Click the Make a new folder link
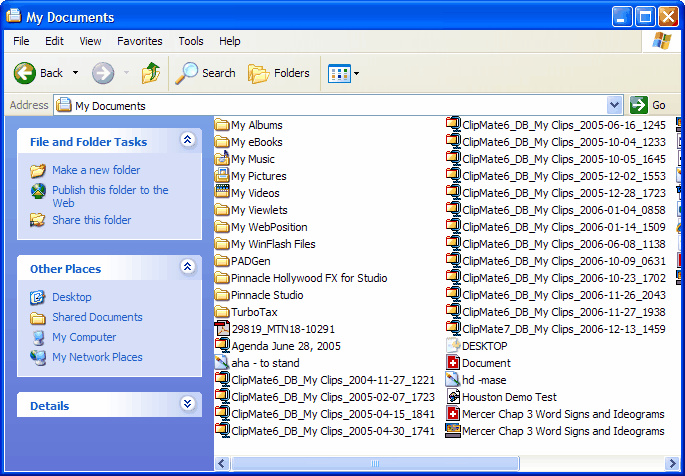The image size is (685, 476). 96,170
